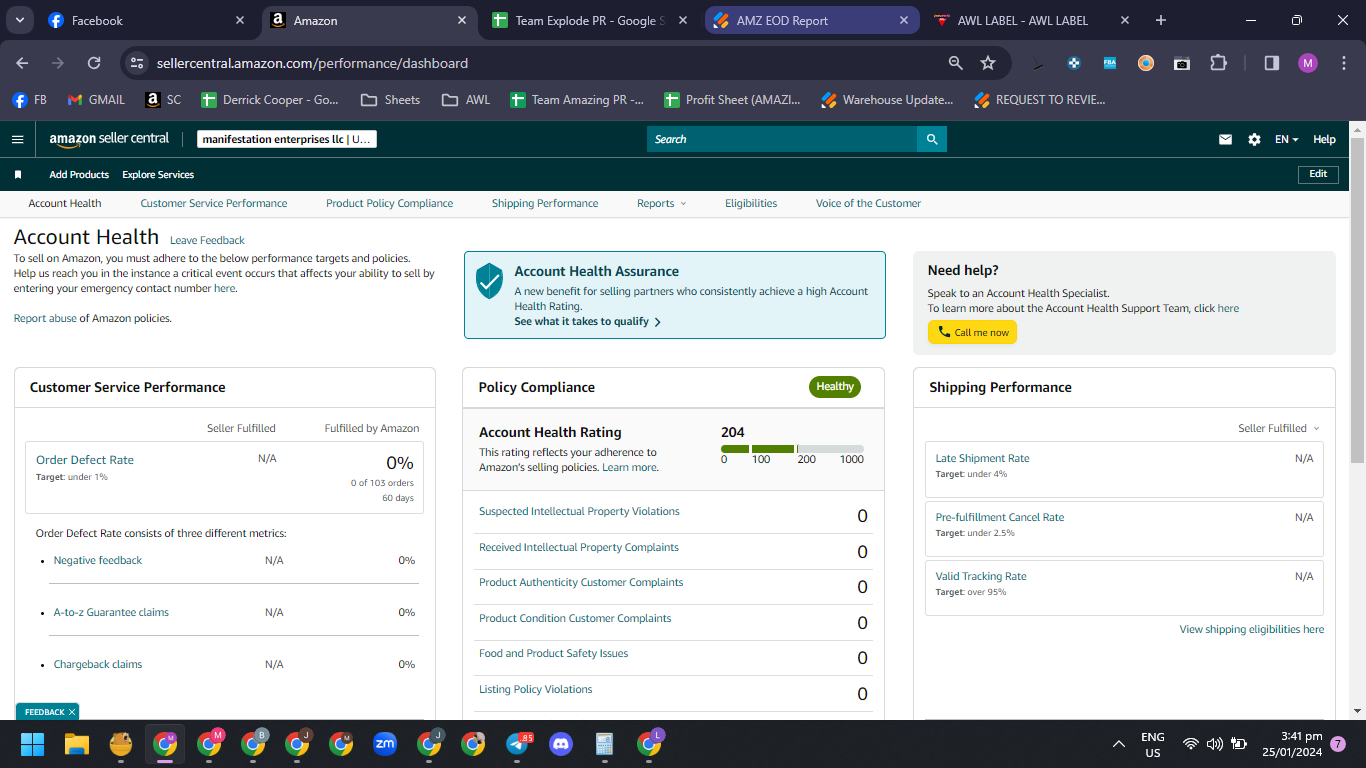Click the orange circle extension icon in the toolbar
Image resolution: width=1366 pixels, height=768 pixels.
coord(1146,63)
